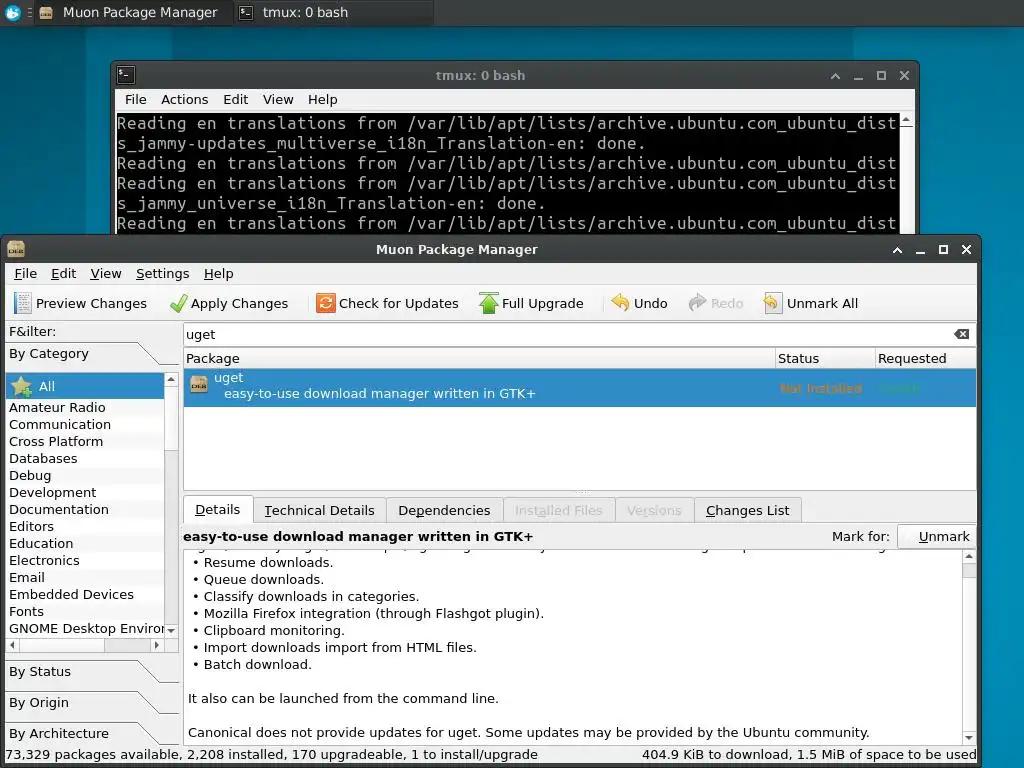1024x768 pixels.
Task: Open the Muon Help menu
Action: 218,274
